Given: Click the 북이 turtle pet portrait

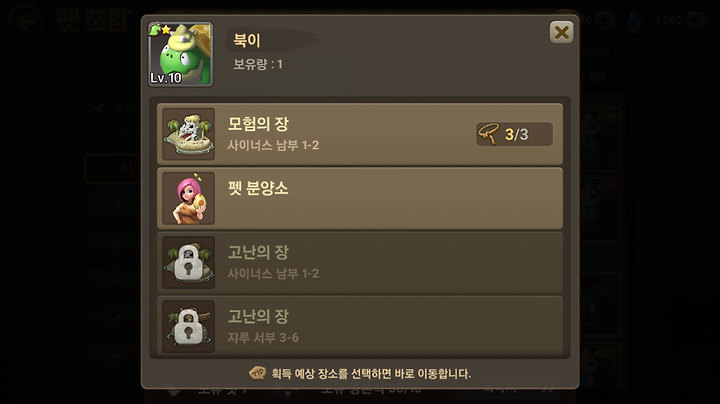Looking at the screenshot, I should click(x=180, y=54).
